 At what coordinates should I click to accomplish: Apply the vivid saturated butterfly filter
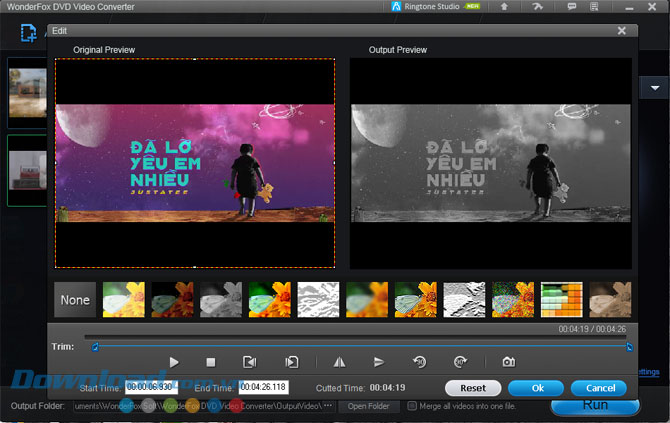coord(270,300)
